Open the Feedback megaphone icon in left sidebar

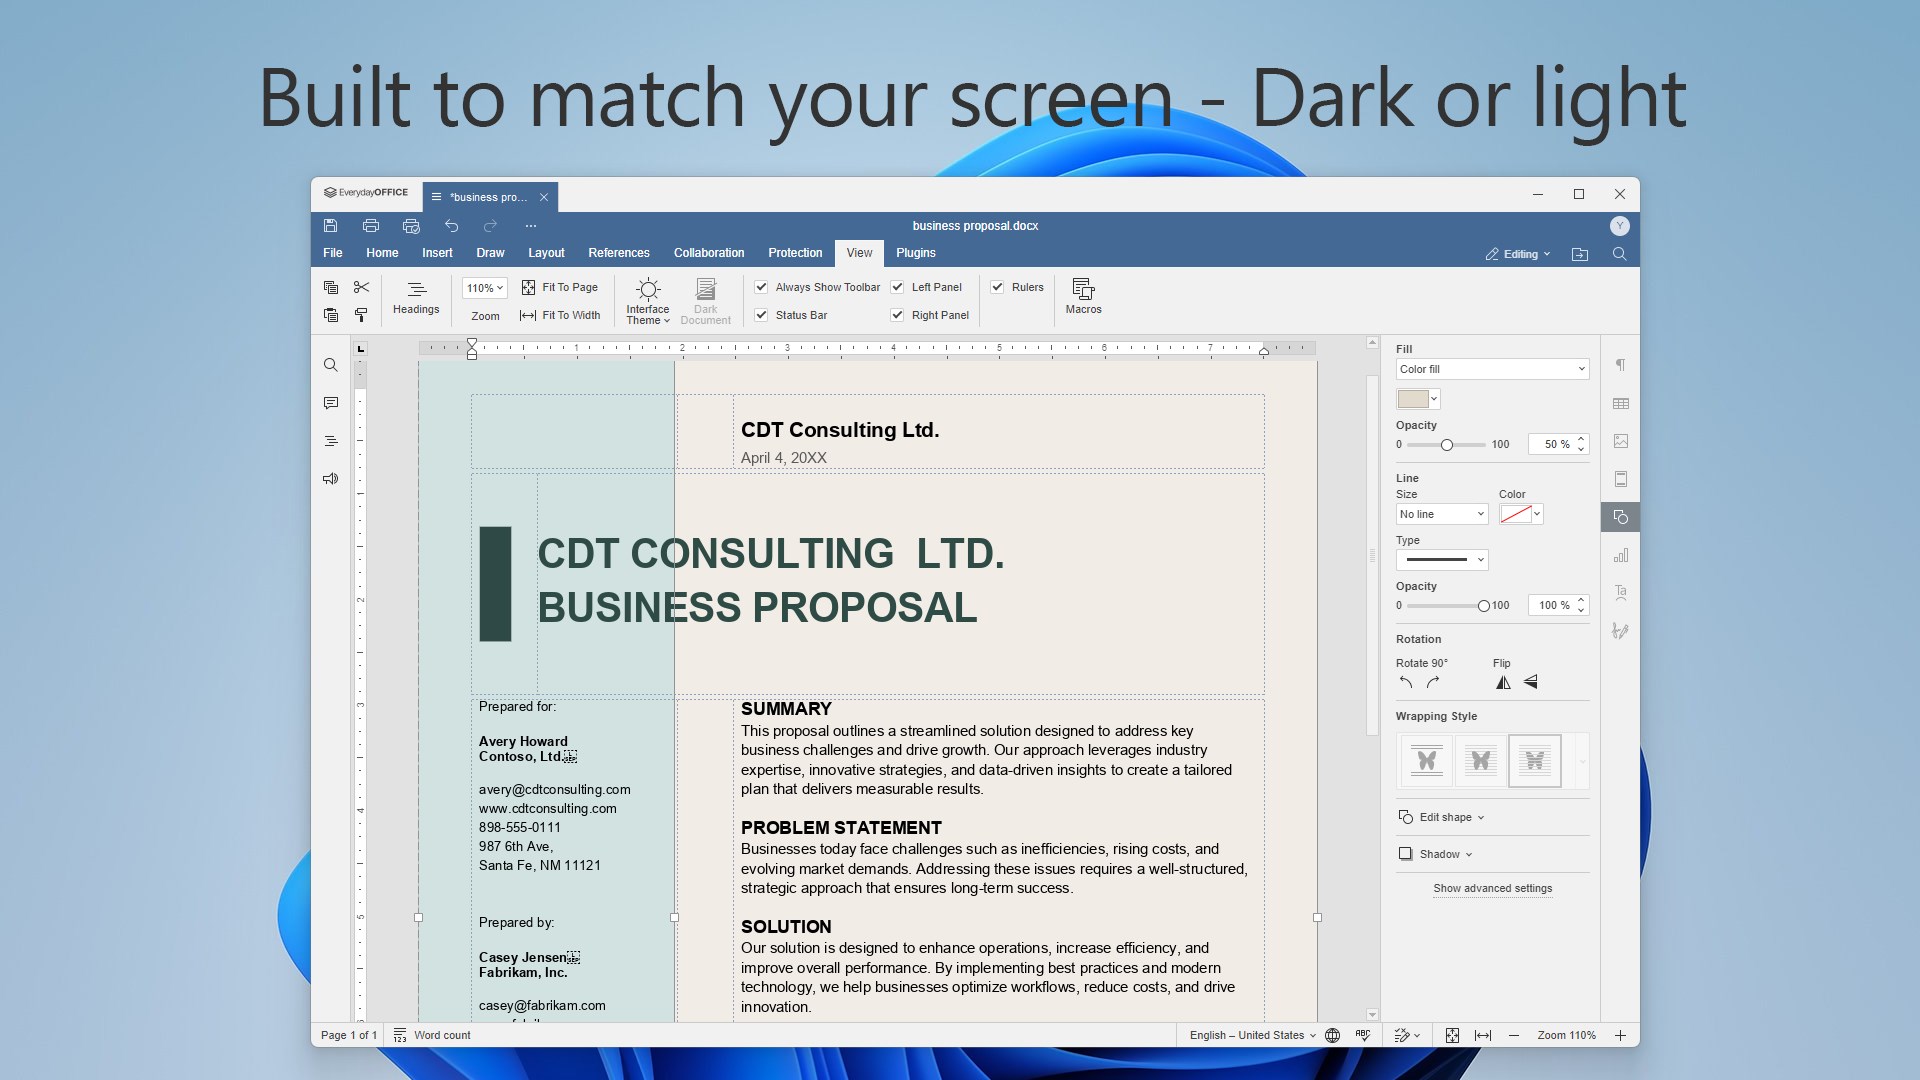click(x=331, y=479)
